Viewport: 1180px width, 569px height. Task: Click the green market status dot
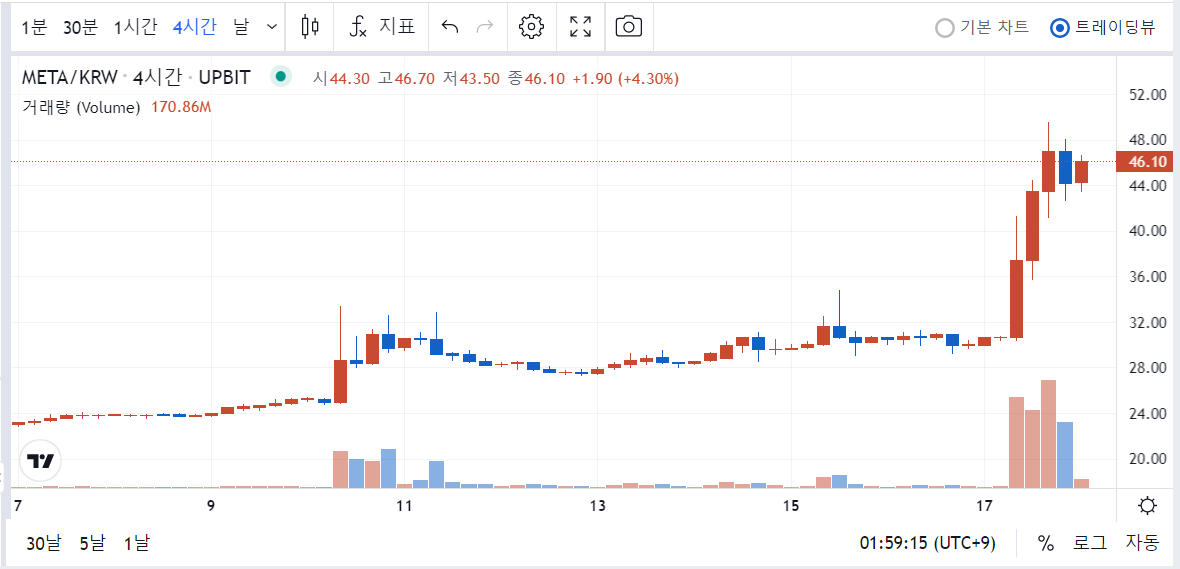click(x=281, y=77)
